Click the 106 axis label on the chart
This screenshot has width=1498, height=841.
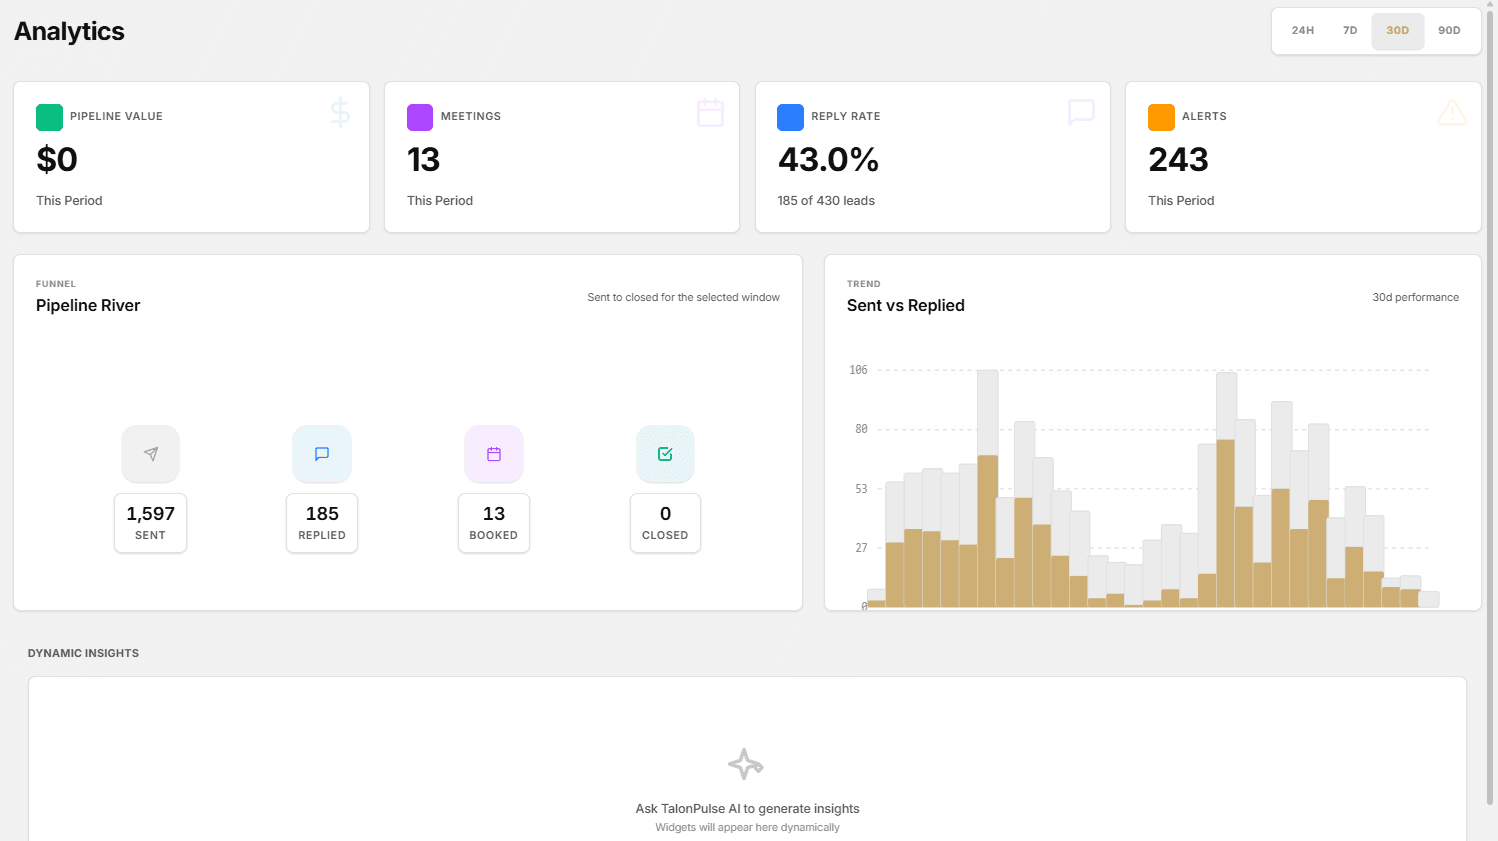pos(858,370)
